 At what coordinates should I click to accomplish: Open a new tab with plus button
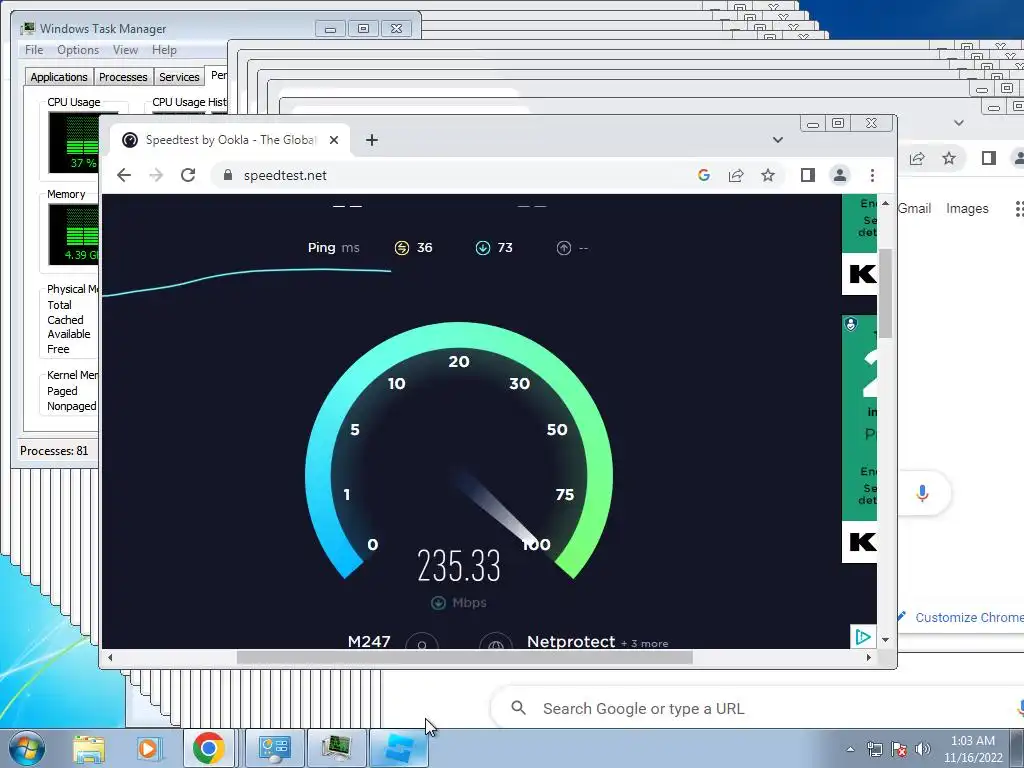point(372,140)
